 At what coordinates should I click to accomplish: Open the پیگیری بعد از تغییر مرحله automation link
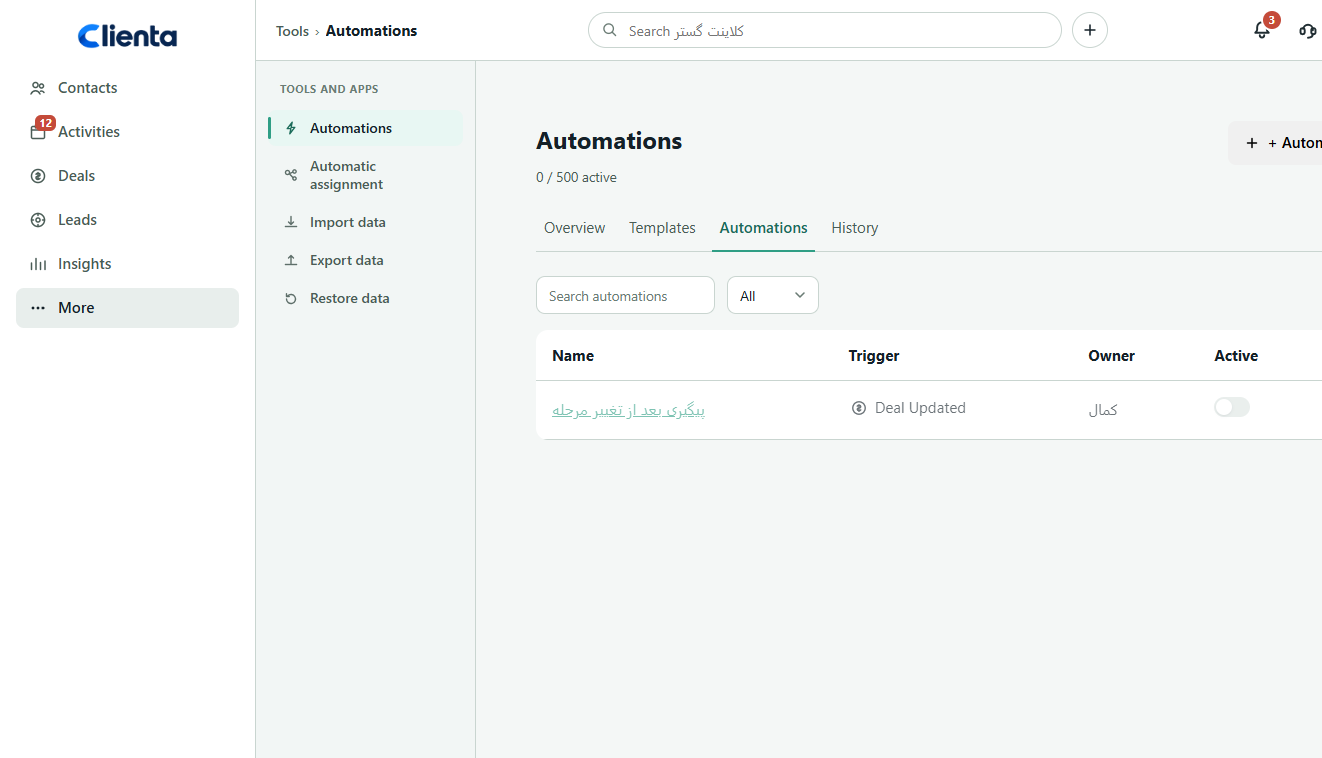[x=628, y=410]
